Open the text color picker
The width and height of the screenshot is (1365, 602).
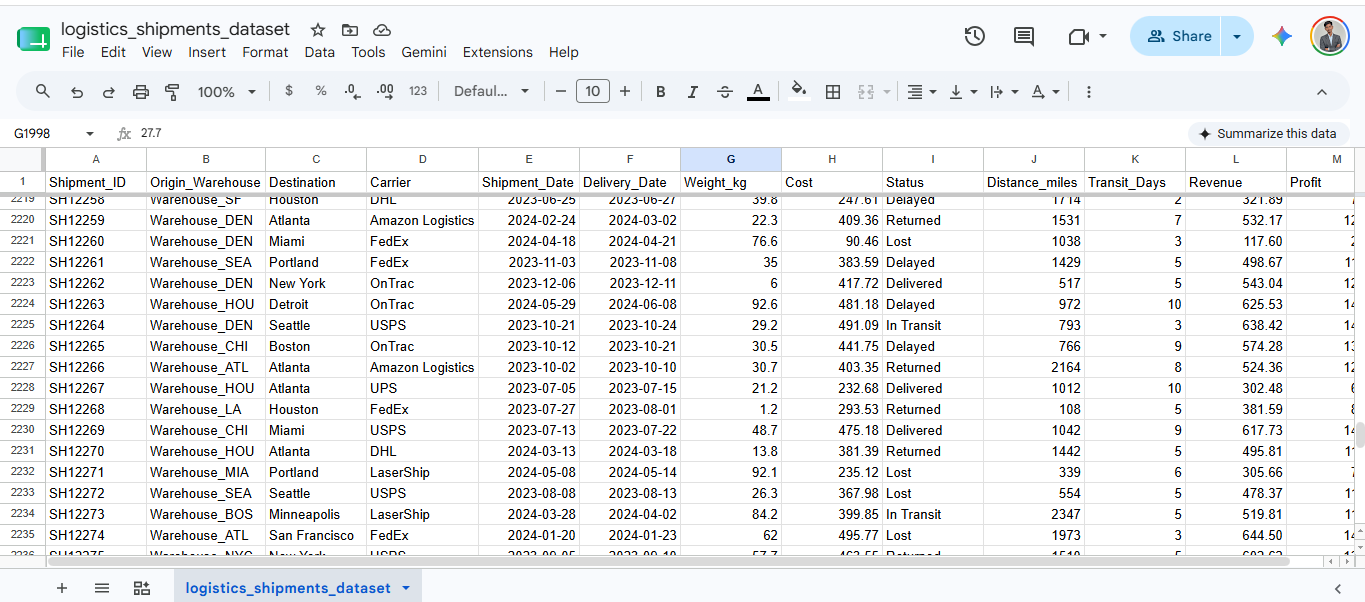tap(758, 91)
